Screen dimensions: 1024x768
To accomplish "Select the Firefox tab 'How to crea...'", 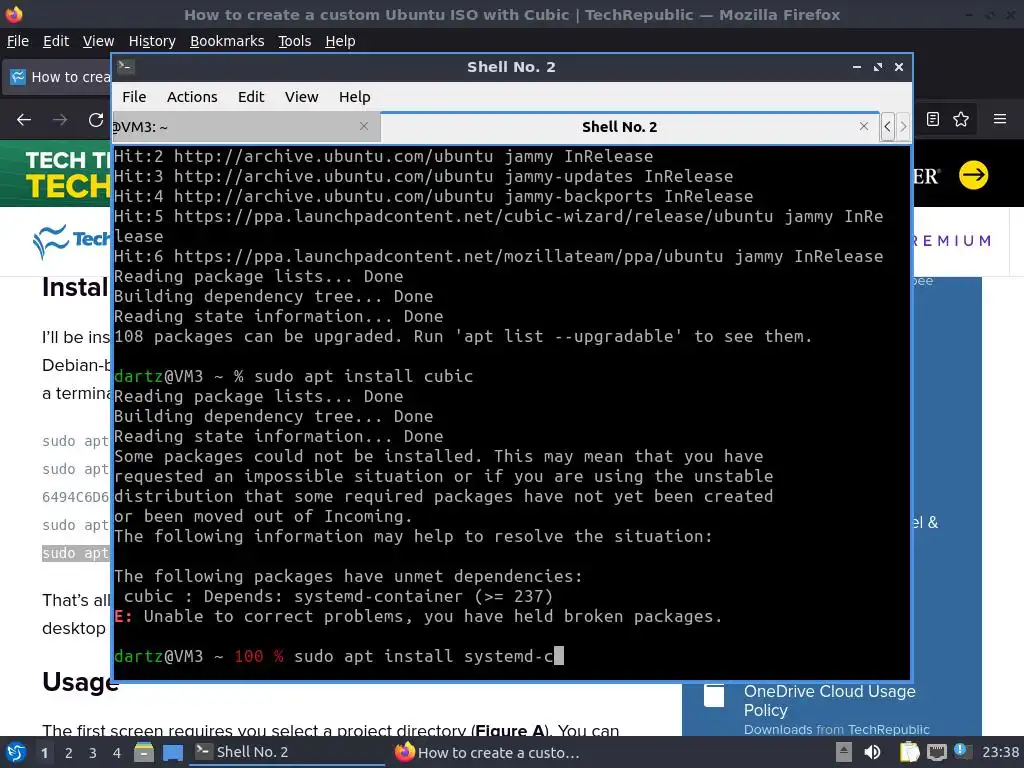I will [59, 77].
